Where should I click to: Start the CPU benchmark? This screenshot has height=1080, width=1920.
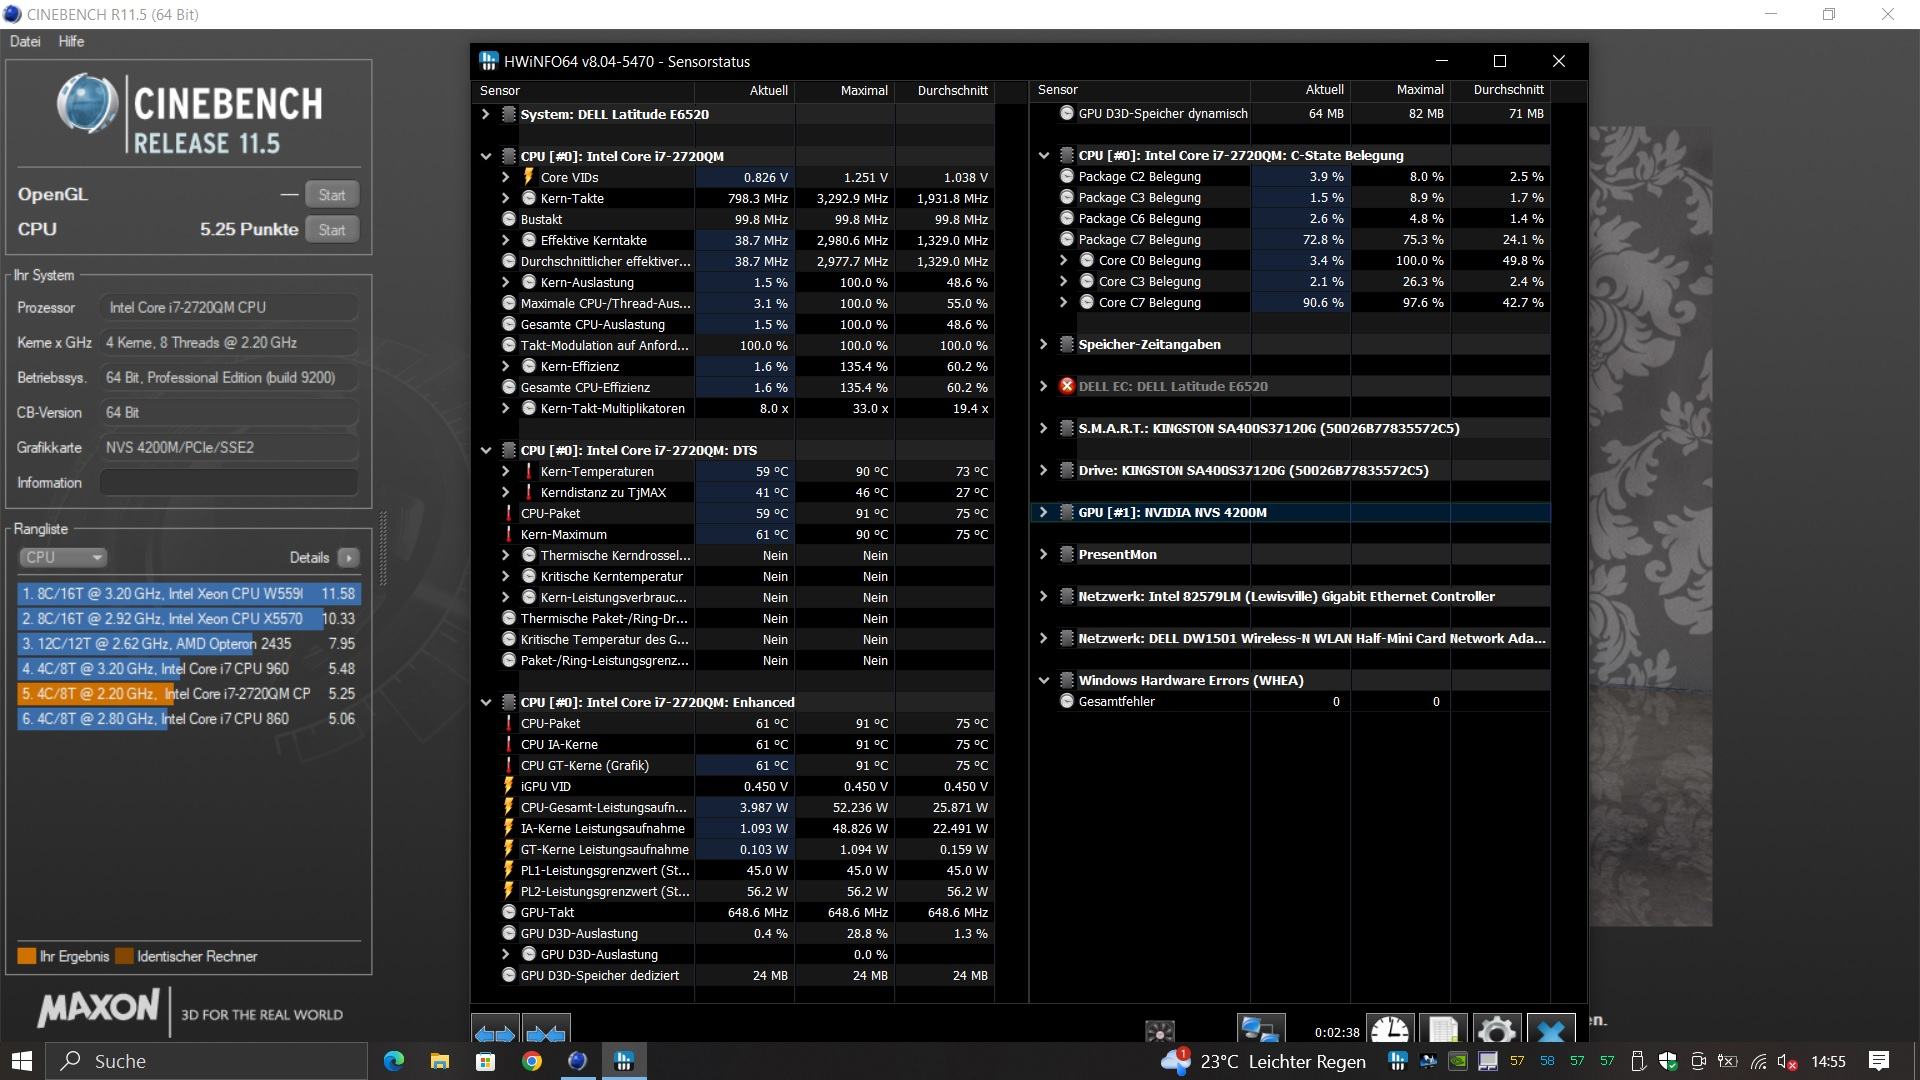(332, 229)
